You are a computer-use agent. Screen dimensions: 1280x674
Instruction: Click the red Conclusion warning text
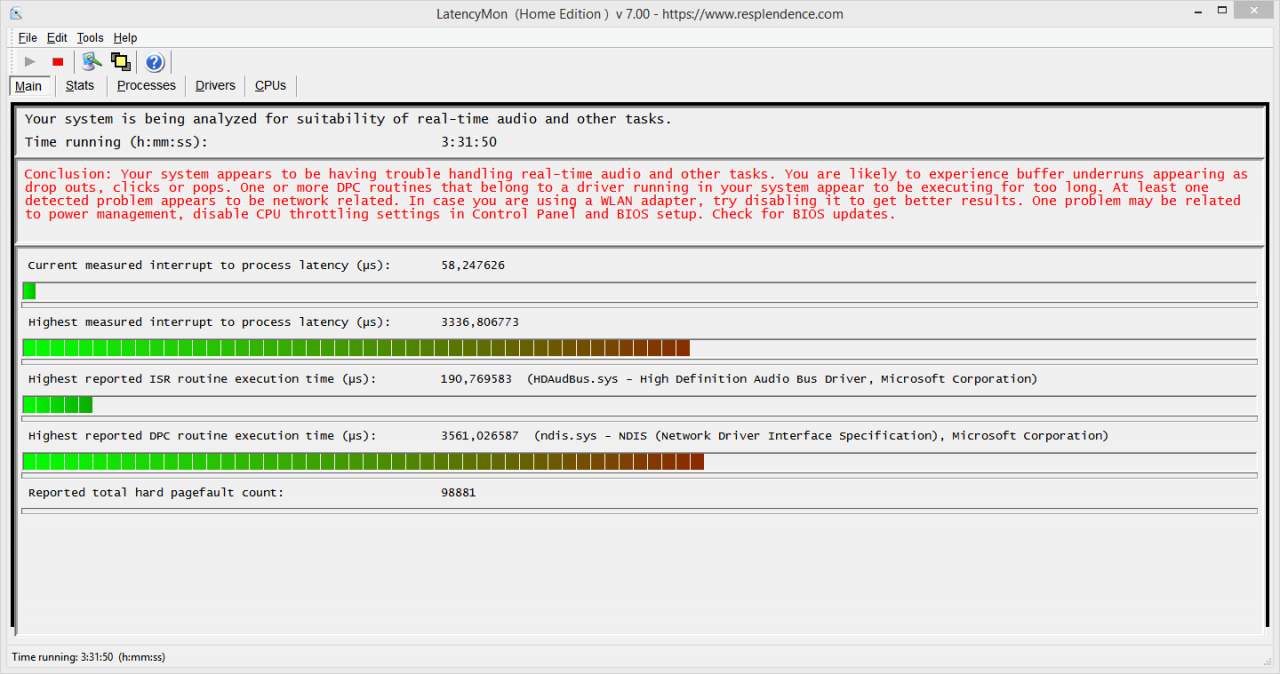[x=636, y=194]
